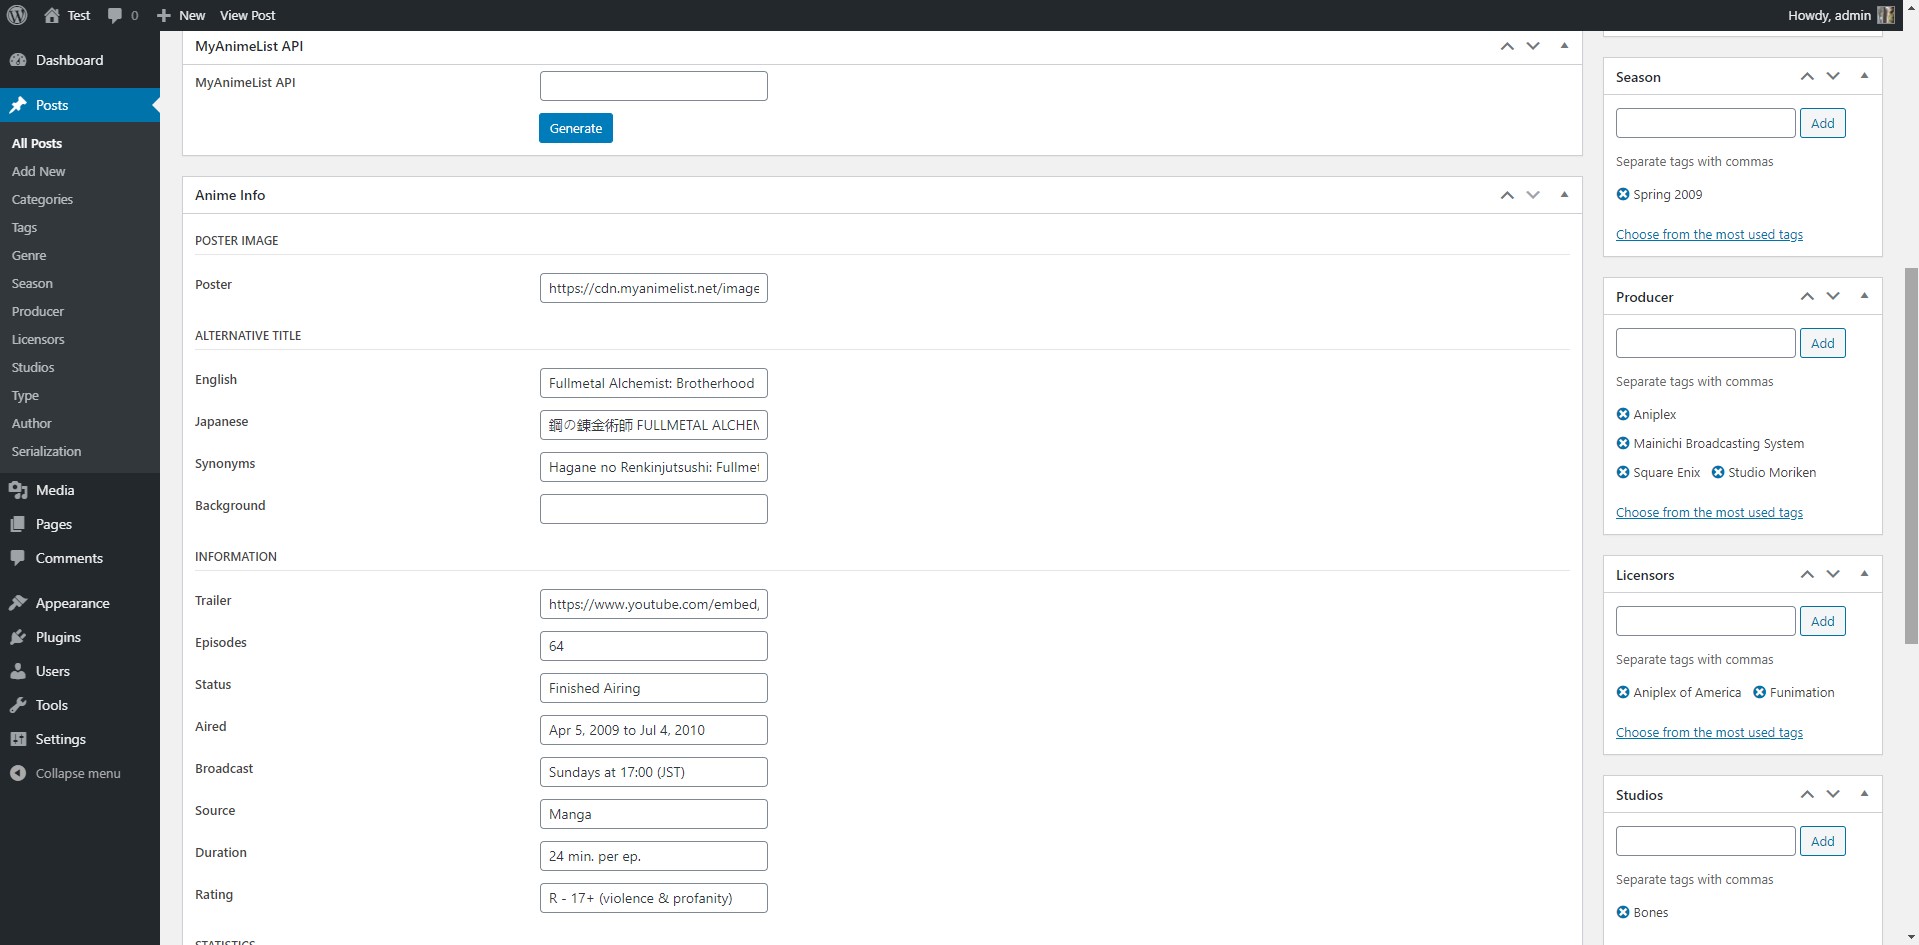
Task: Remove the Spring 2009 season tag
Action: click(x=1623, y=194)
